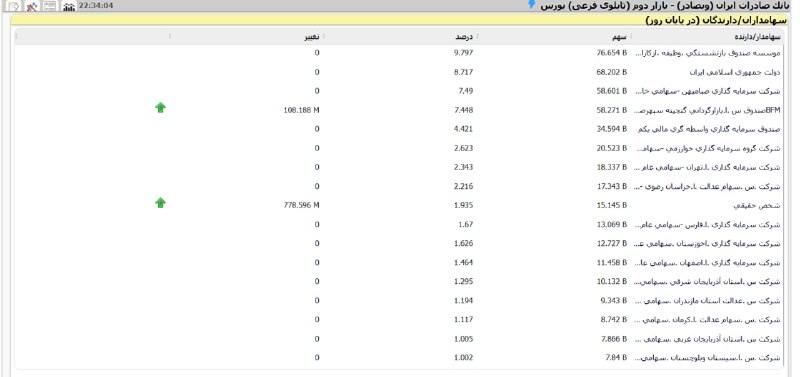Click share count 58.271 B
Screen dimensions: 800x377
612,110
